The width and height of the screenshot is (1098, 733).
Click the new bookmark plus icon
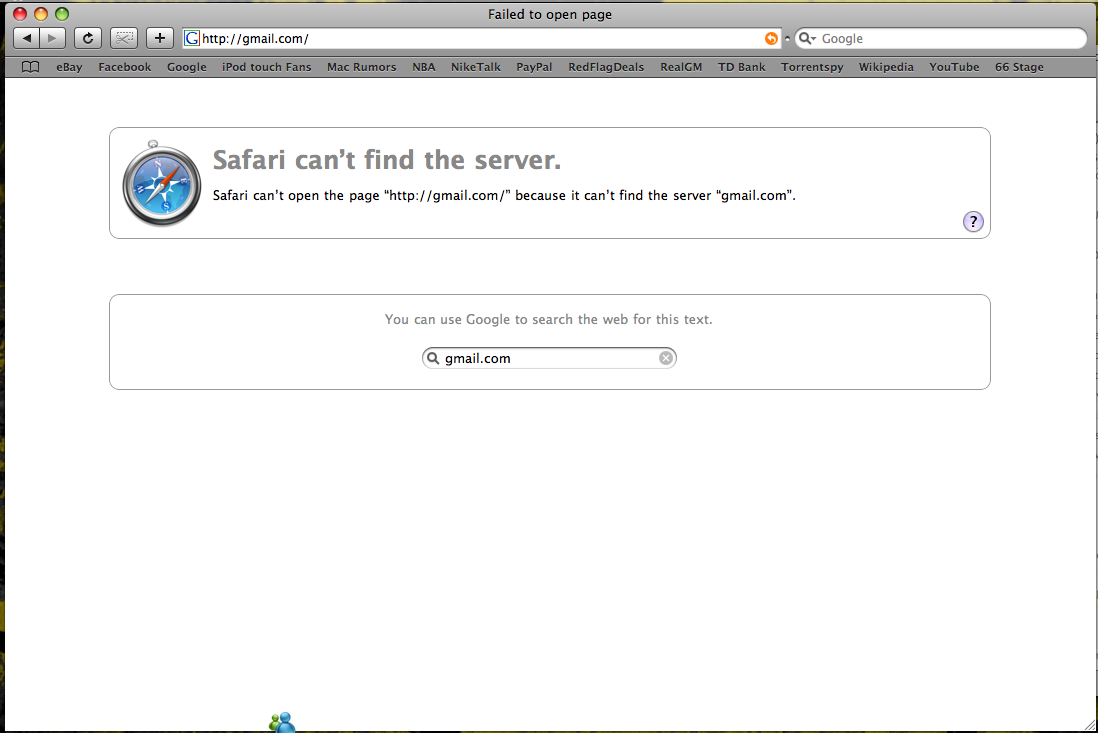coord(159,38)
